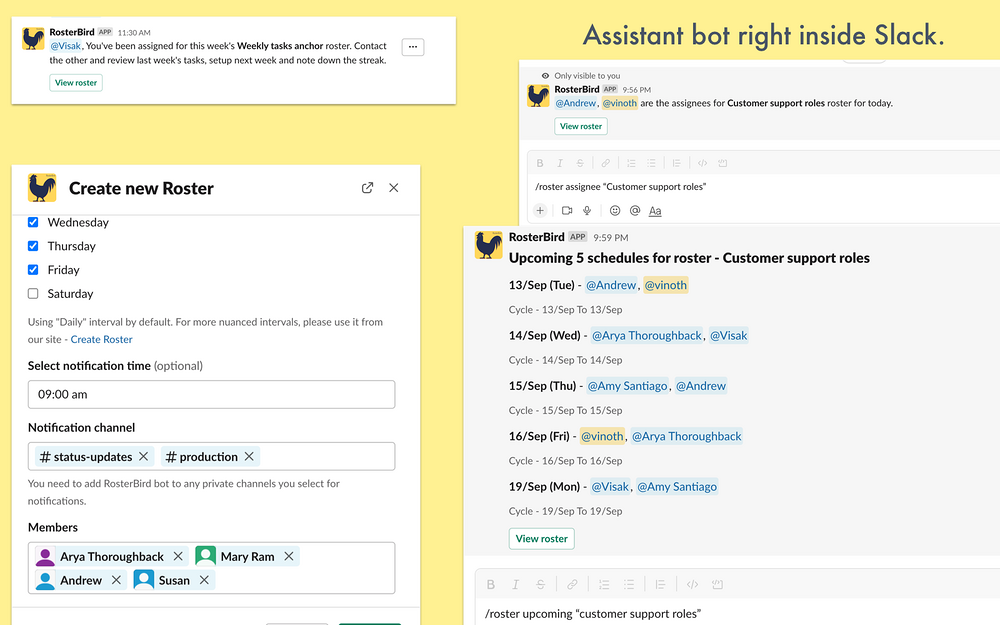Image resolution: width=1000 pixels, height=625 pixels.
Task: Click the /roster upcoming message text field
Action: [738, 613]
